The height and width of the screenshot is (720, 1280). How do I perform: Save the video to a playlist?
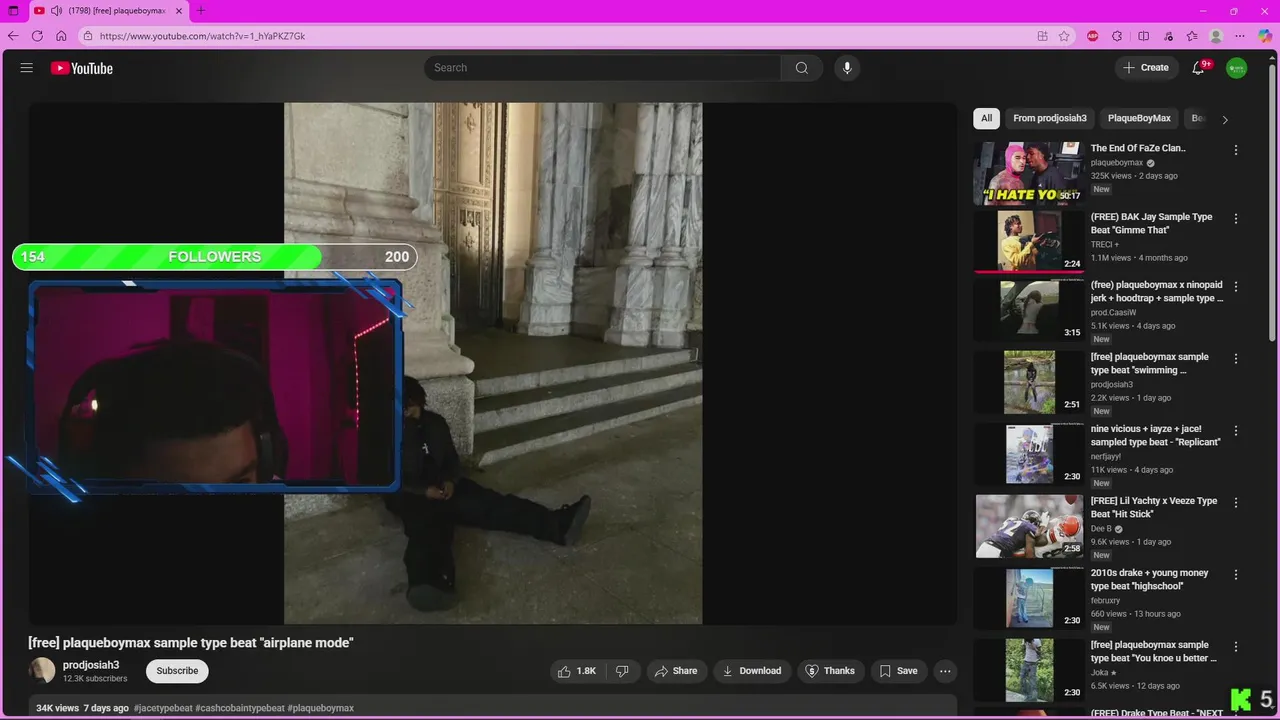coord(898,671)
